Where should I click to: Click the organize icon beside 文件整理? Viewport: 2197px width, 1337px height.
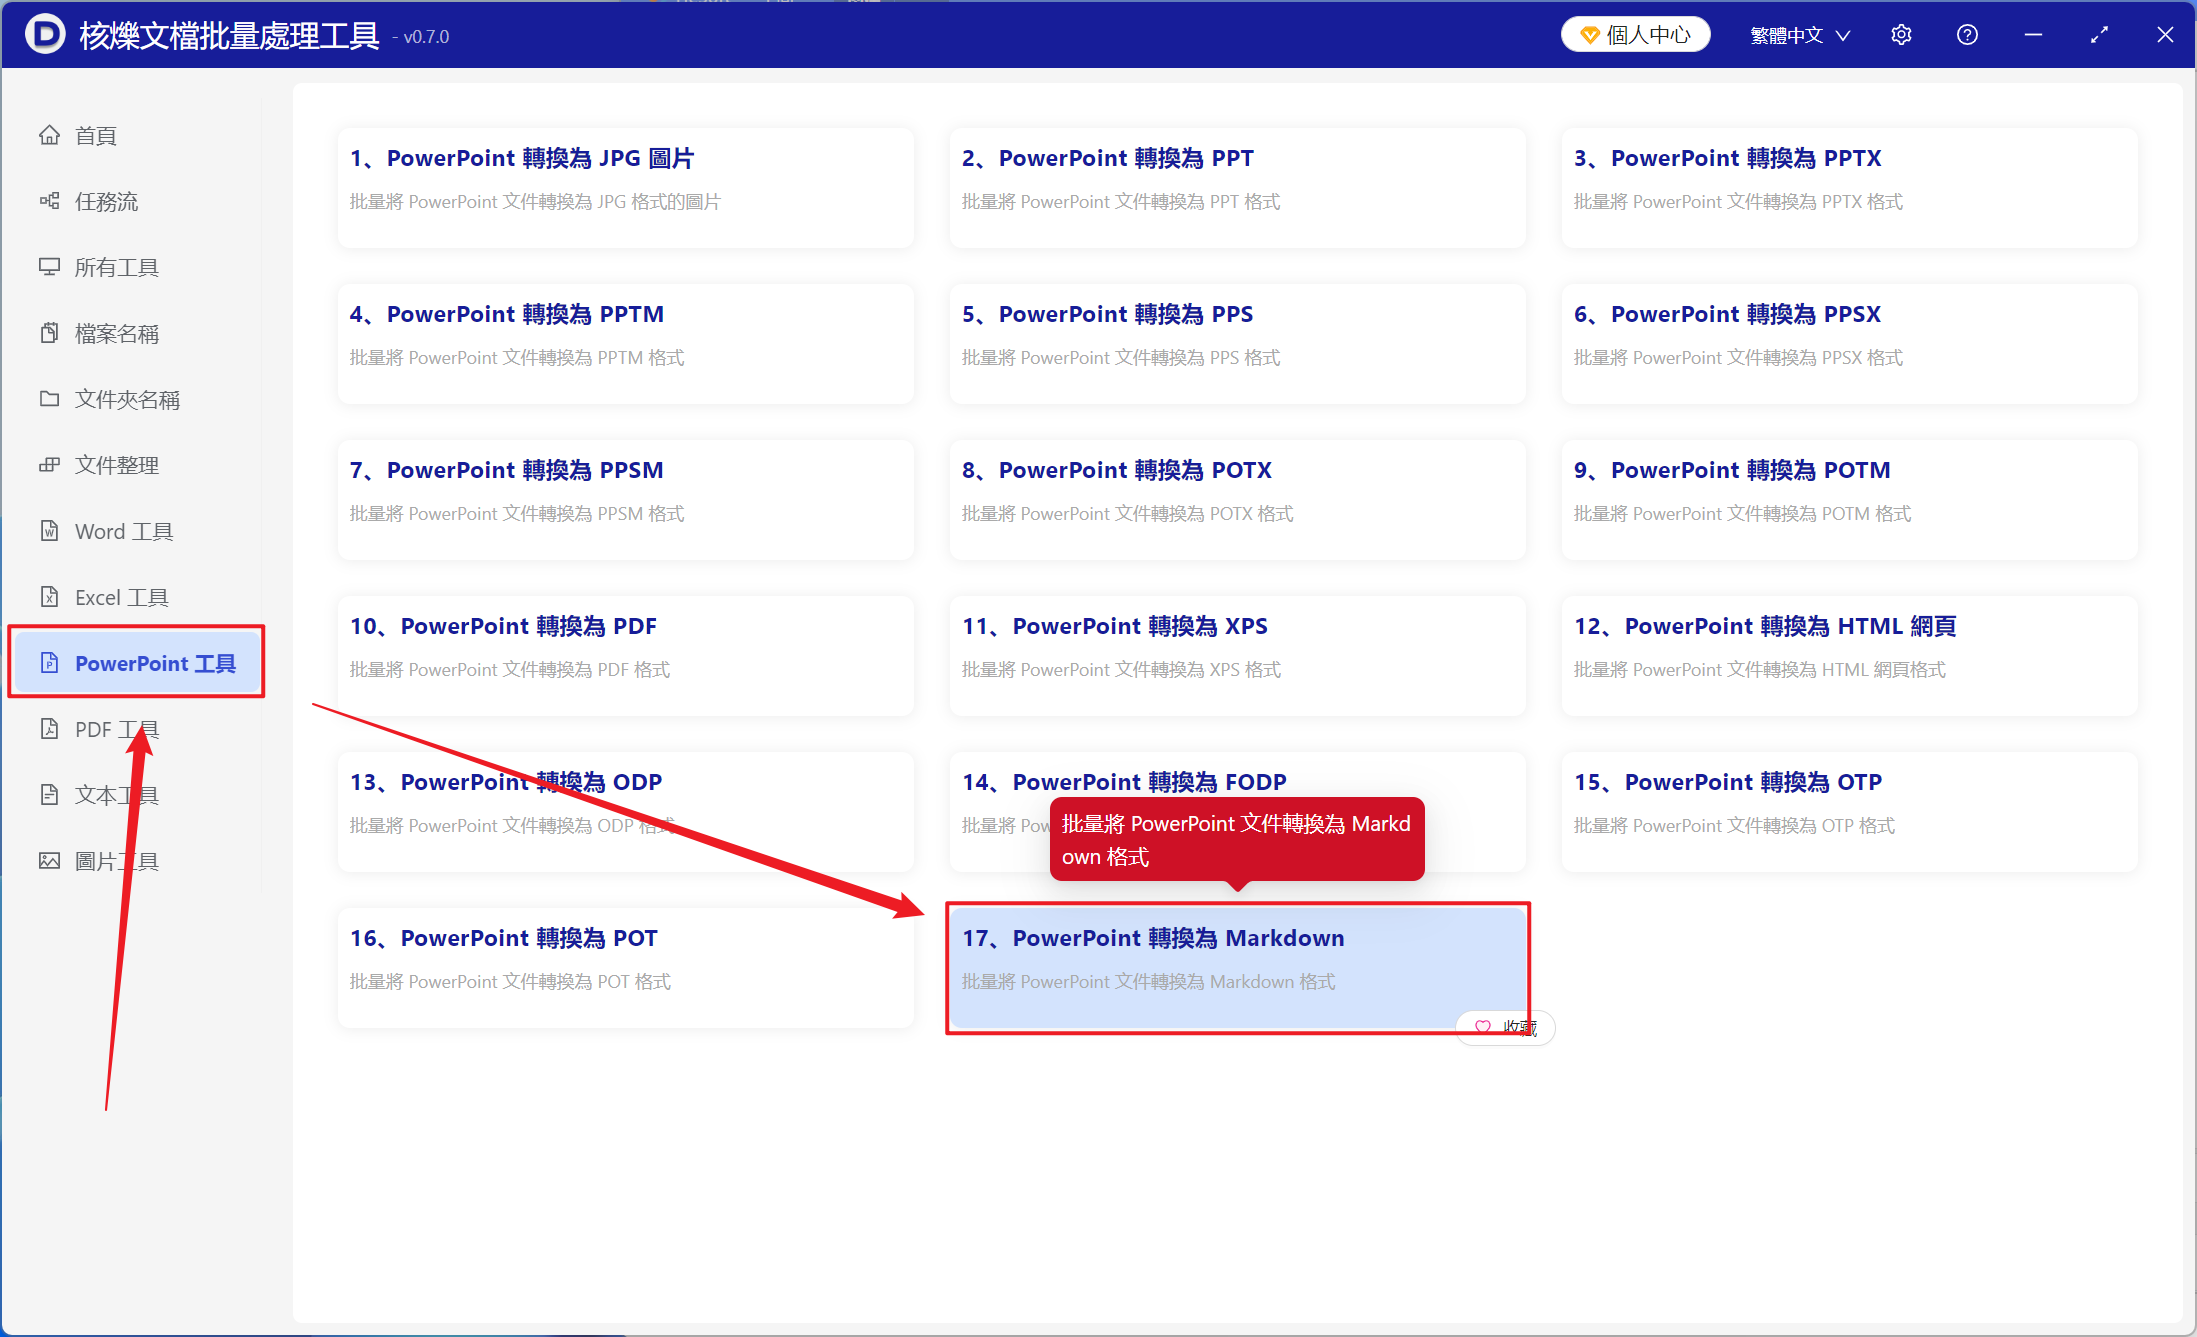(x=49, y=465)
